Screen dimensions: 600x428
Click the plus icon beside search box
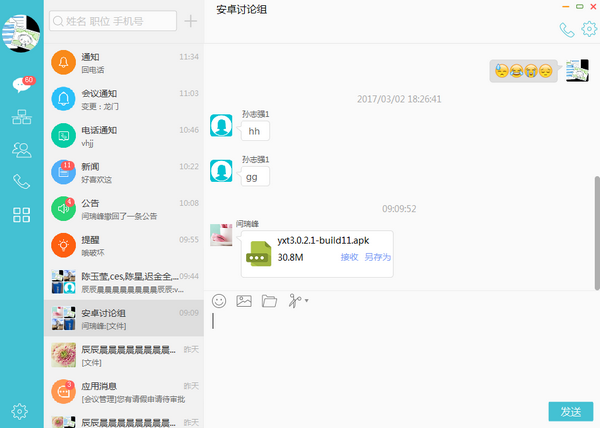pyautogui.click(x=191, y=21)
